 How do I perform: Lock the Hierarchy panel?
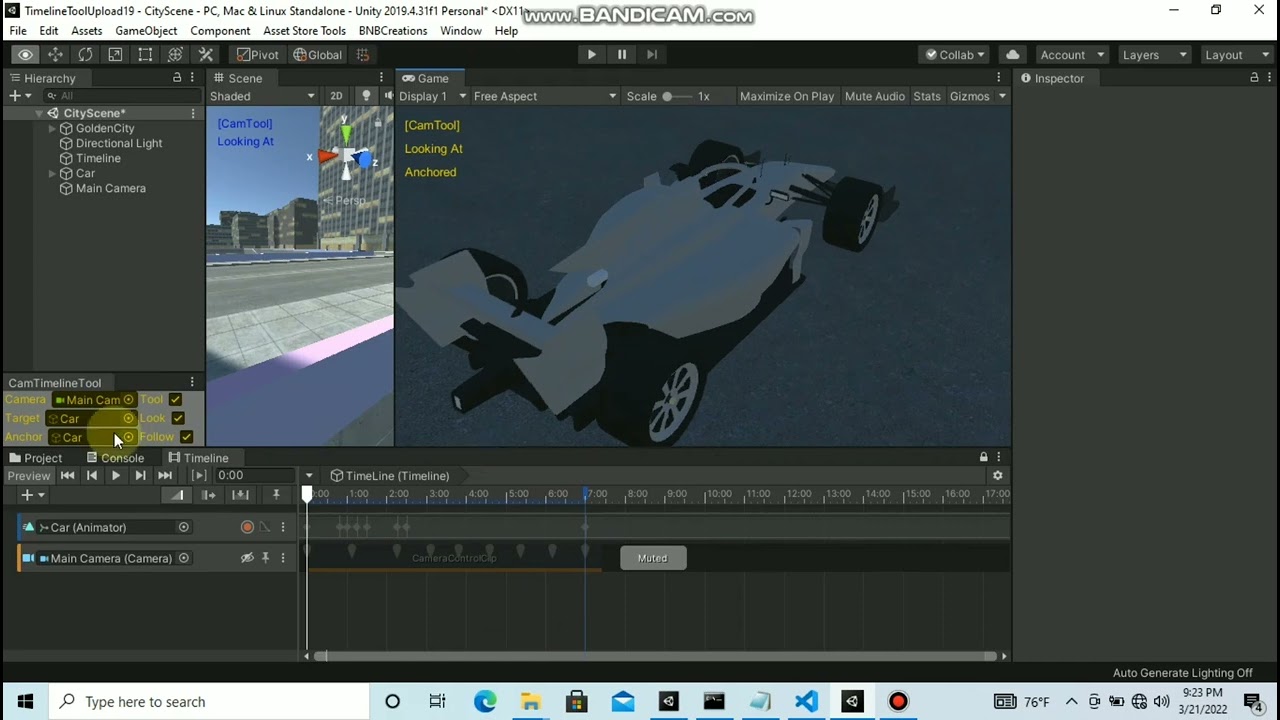pyautogui.click(x=177, y=78)
